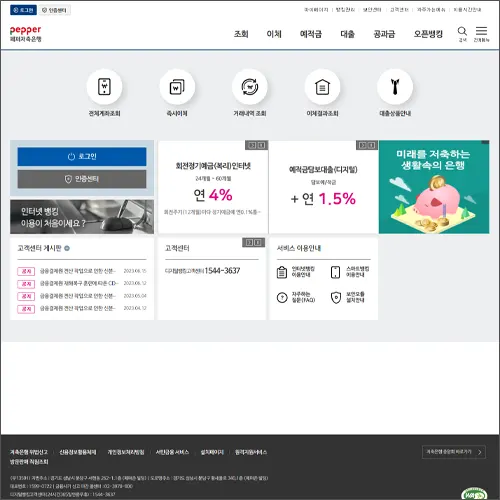Click the 고객센터 link in top utility bar
The image size is (500, 500).
pyautogui.click(x=399, y=10)
